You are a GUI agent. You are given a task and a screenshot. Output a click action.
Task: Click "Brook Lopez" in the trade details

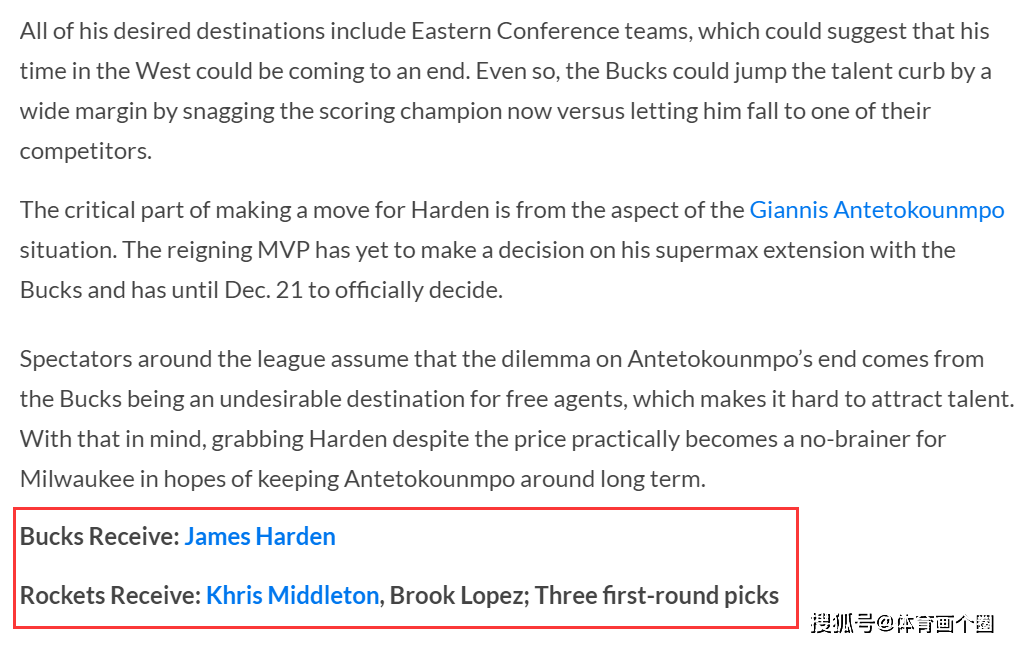[457, 596]
